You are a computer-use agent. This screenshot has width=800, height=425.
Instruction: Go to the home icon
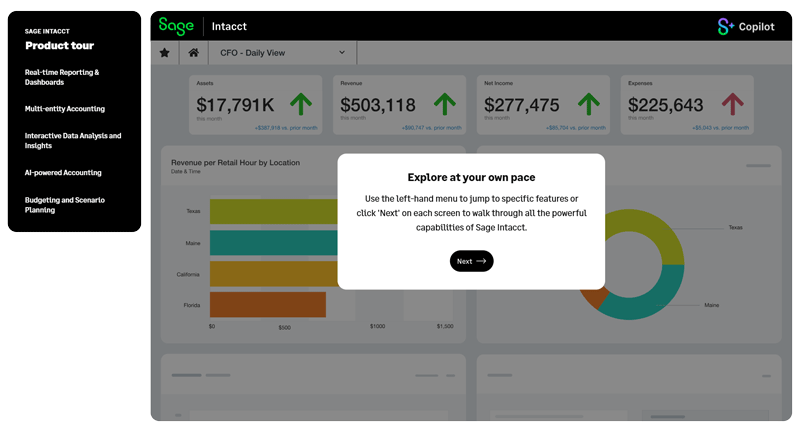193,53
